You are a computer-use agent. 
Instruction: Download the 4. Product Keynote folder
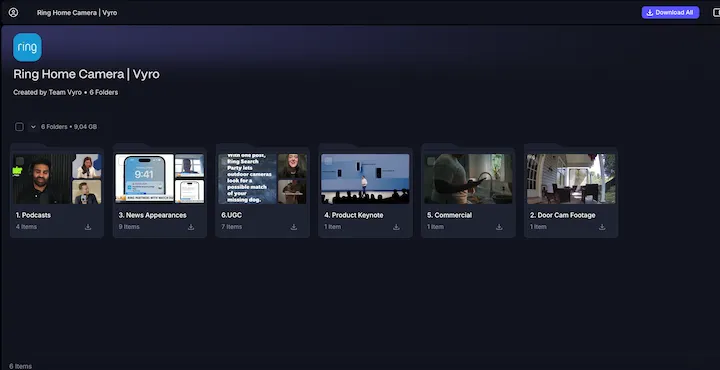pos(396,227)
